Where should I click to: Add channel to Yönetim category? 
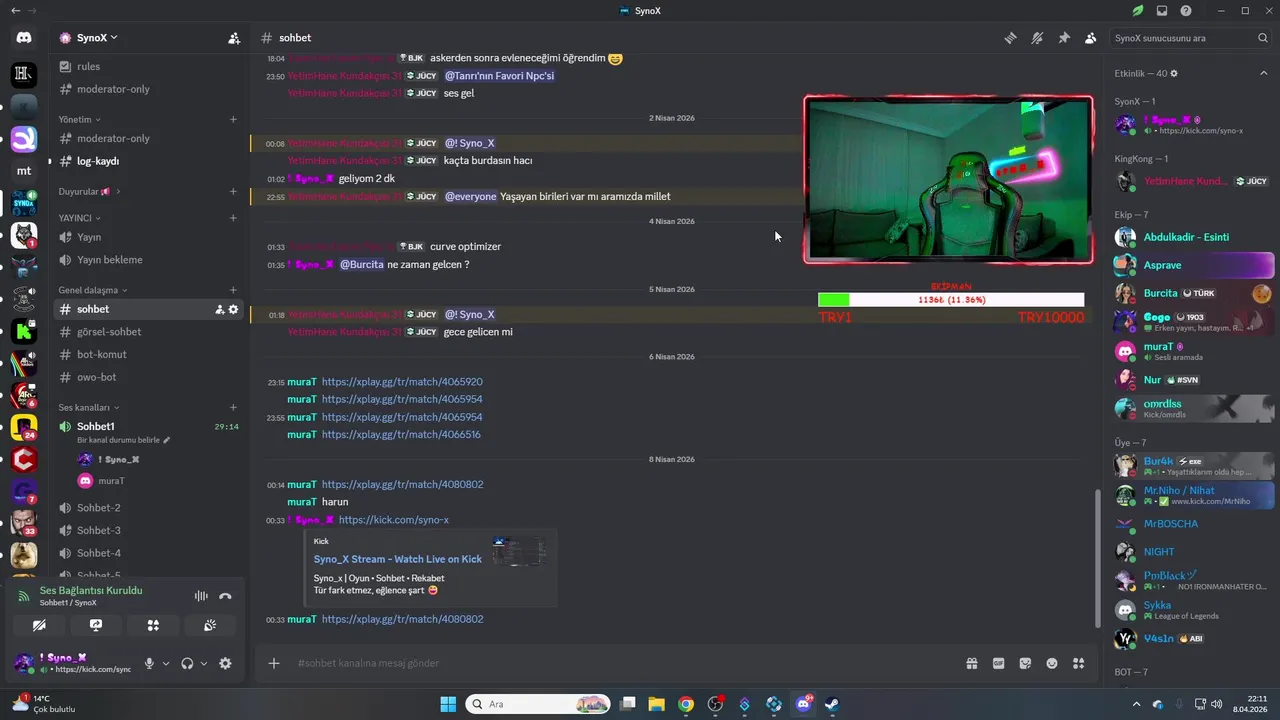pyautogui.click(x=233, y=119)
